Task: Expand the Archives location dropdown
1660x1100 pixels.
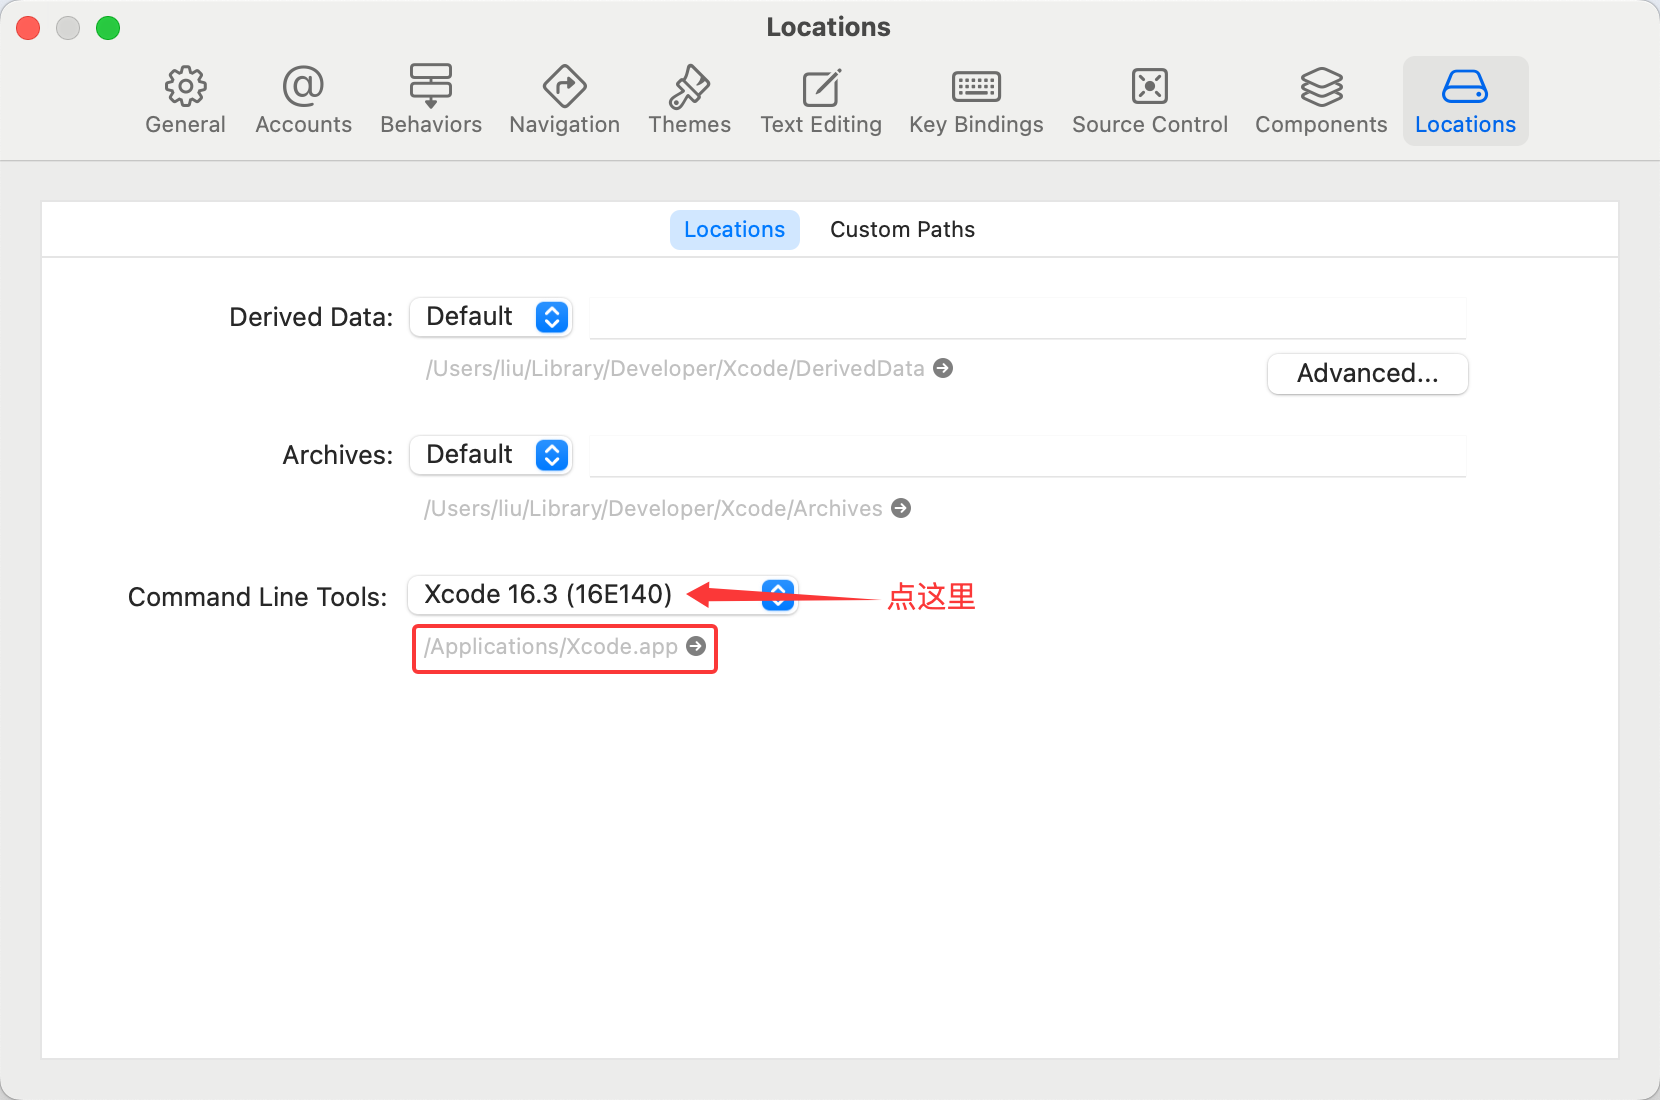Action: coord(491,455)
